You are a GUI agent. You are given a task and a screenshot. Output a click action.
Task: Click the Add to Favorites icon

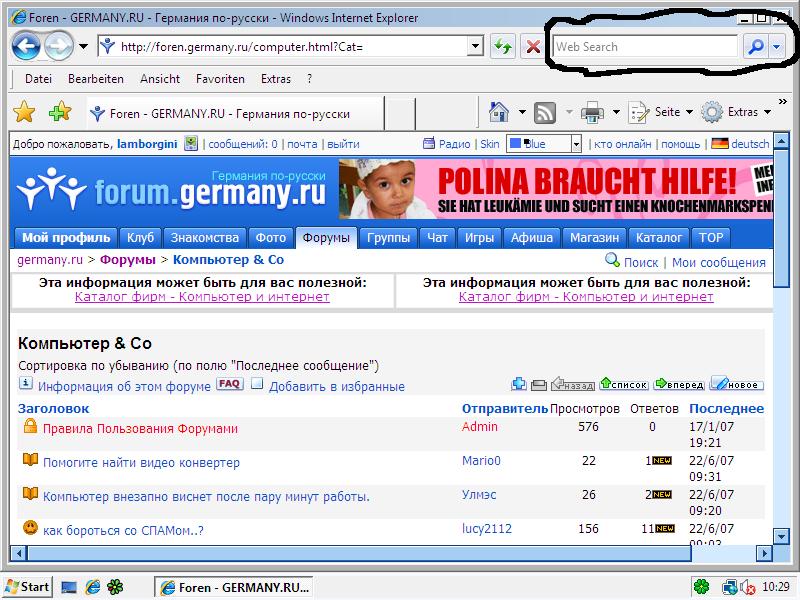[59, 112]
